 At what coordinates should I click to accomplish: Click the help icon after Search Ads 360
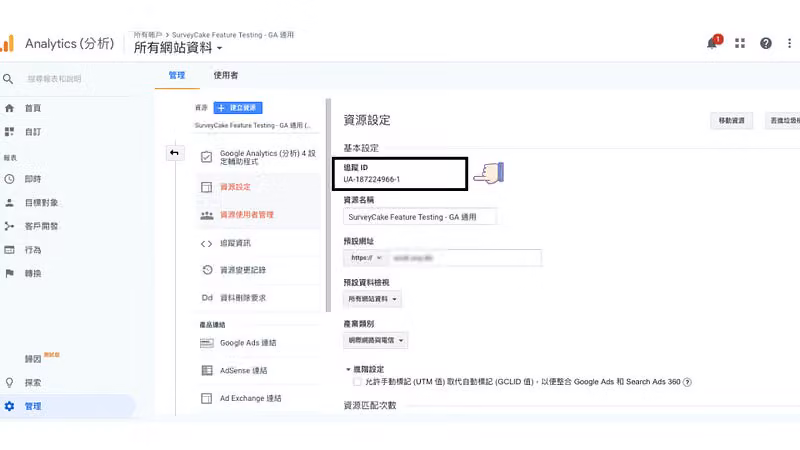pyautogui.click(x=687, y=382)
